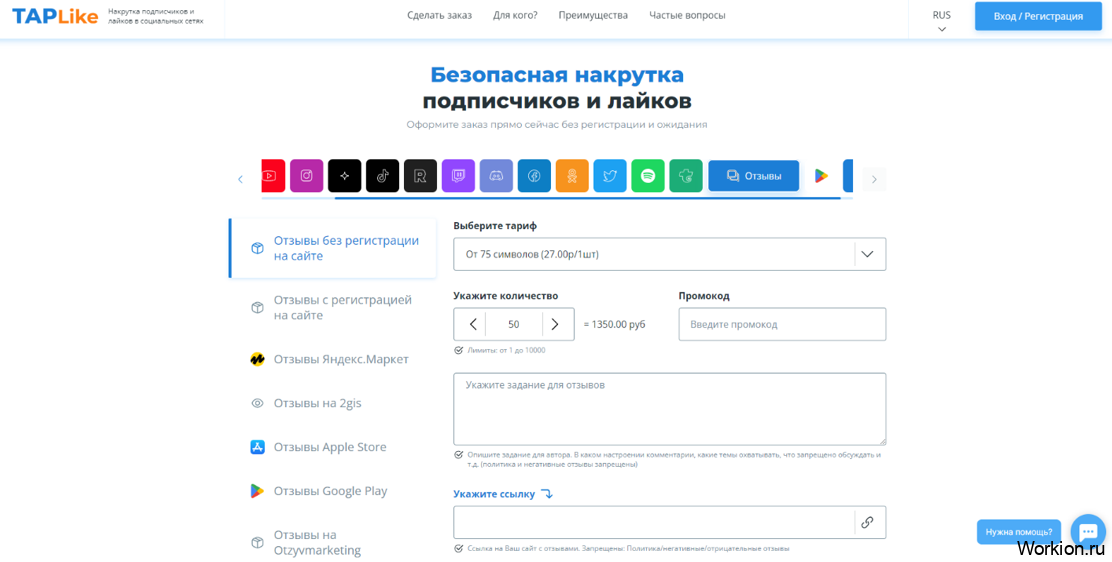The image size is (1112, 562).
Task: Click the TAPLike logo
Action: click(55, 16)
